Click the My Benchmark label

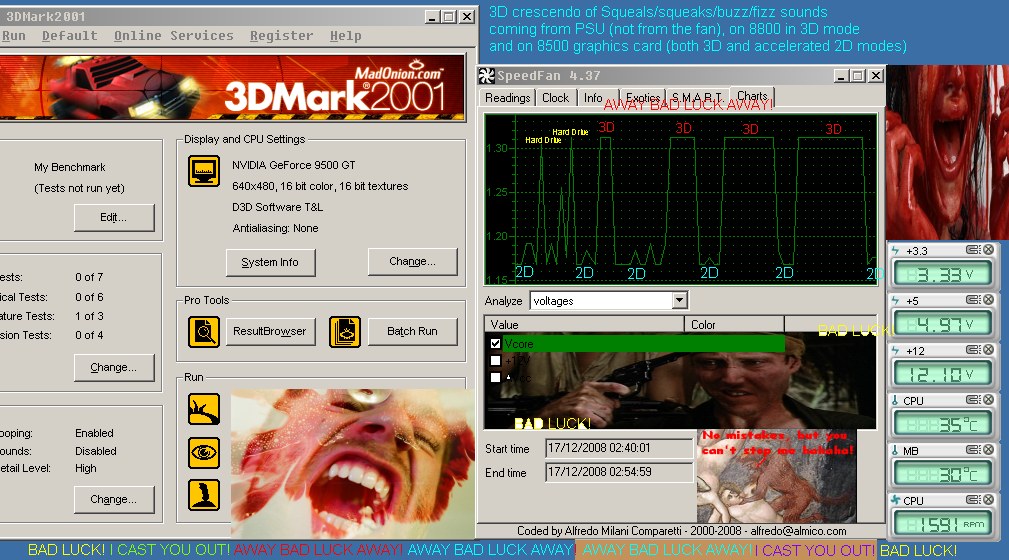[x=69, y=167]
